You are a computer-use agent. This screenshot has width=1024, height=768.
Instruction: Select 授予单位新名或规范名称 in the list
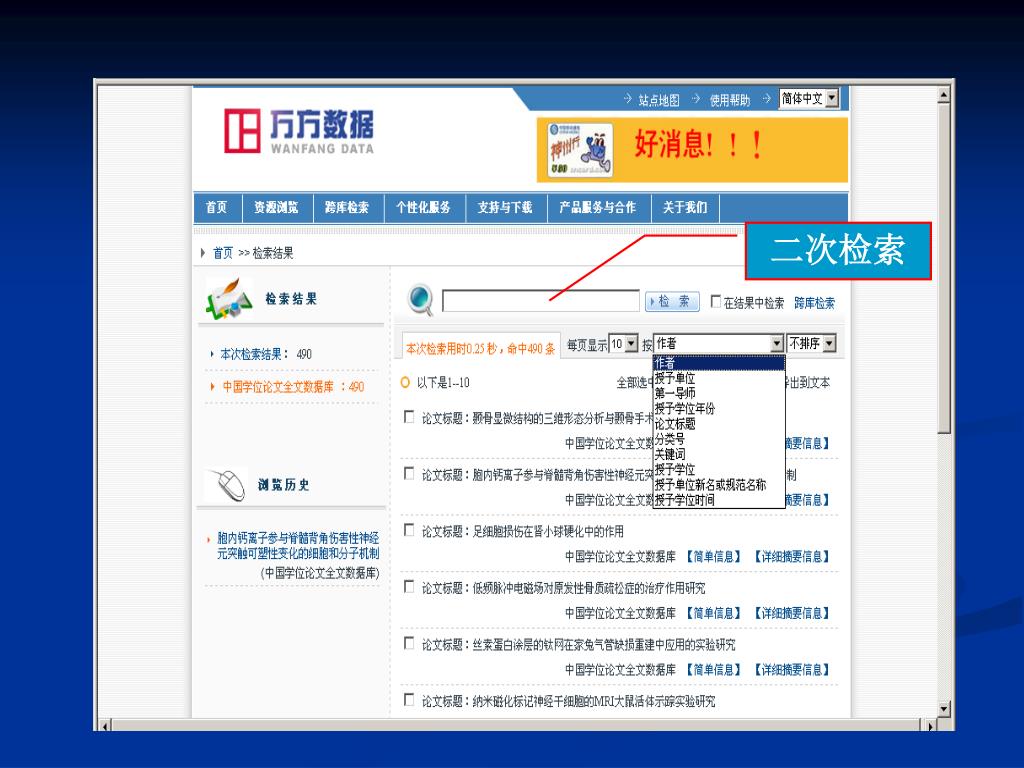pyautogui.click(x=718, y=485)
